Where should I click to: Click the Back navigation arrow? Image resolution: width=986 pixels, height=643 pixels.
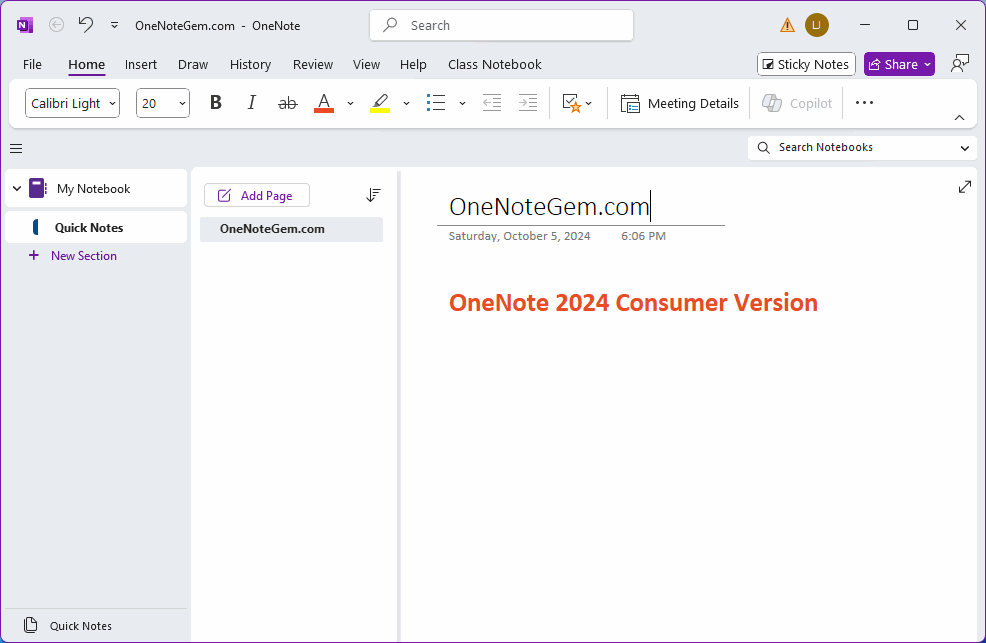[x=57, y=25]
